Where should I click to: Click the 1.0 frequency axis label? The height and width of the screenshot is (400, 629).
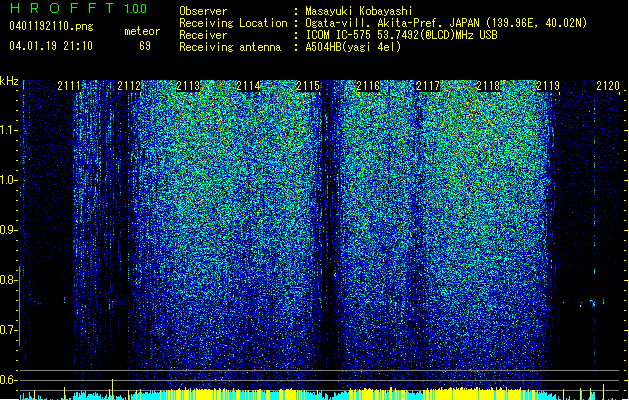(x=9, y=180)
